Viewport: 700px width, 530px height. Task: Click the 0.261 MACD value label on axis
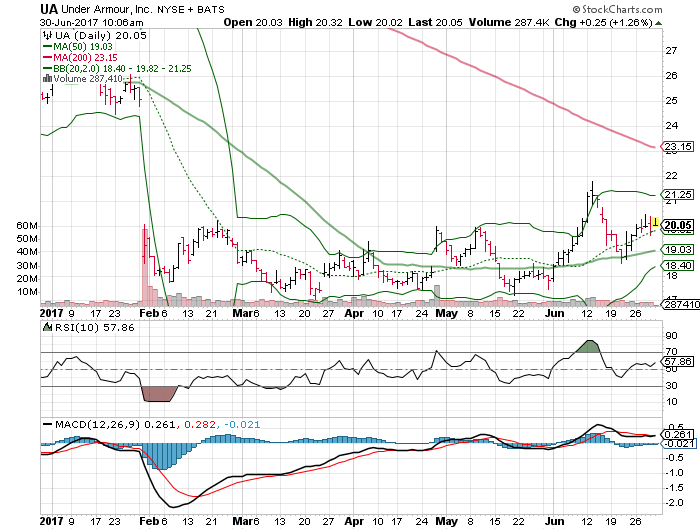(x=678, y=434)
